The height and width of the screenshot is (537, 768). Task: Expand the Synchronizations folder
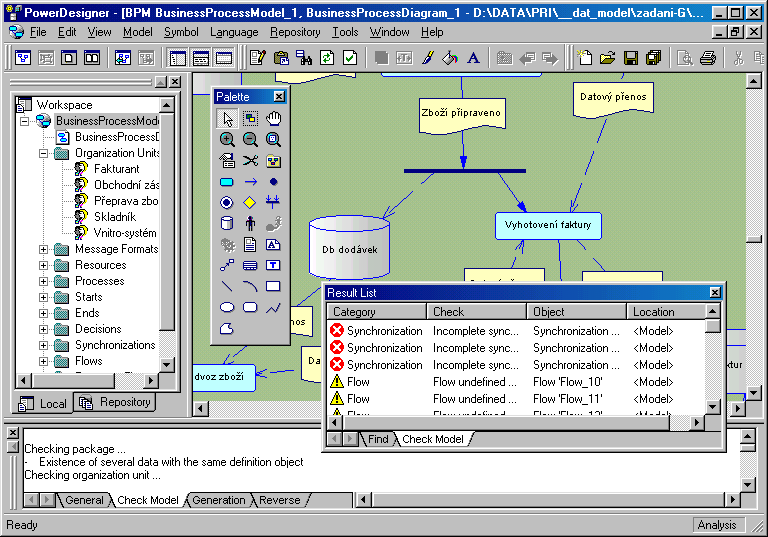coord(43,345)
